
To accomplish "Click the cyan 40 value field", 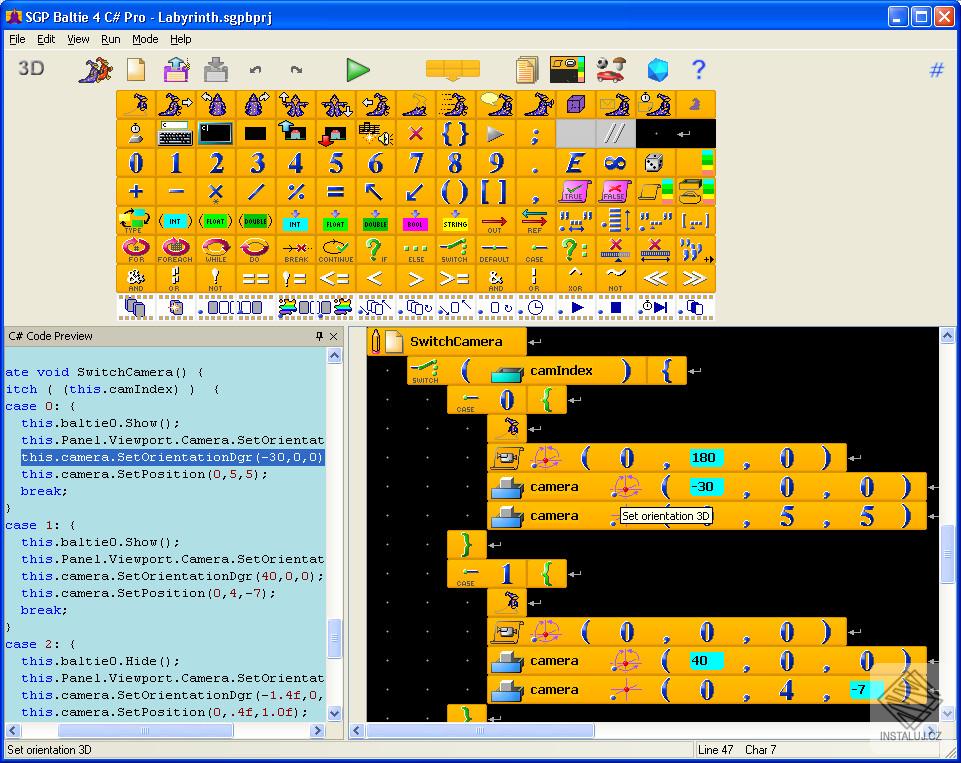I will (705, 661).
